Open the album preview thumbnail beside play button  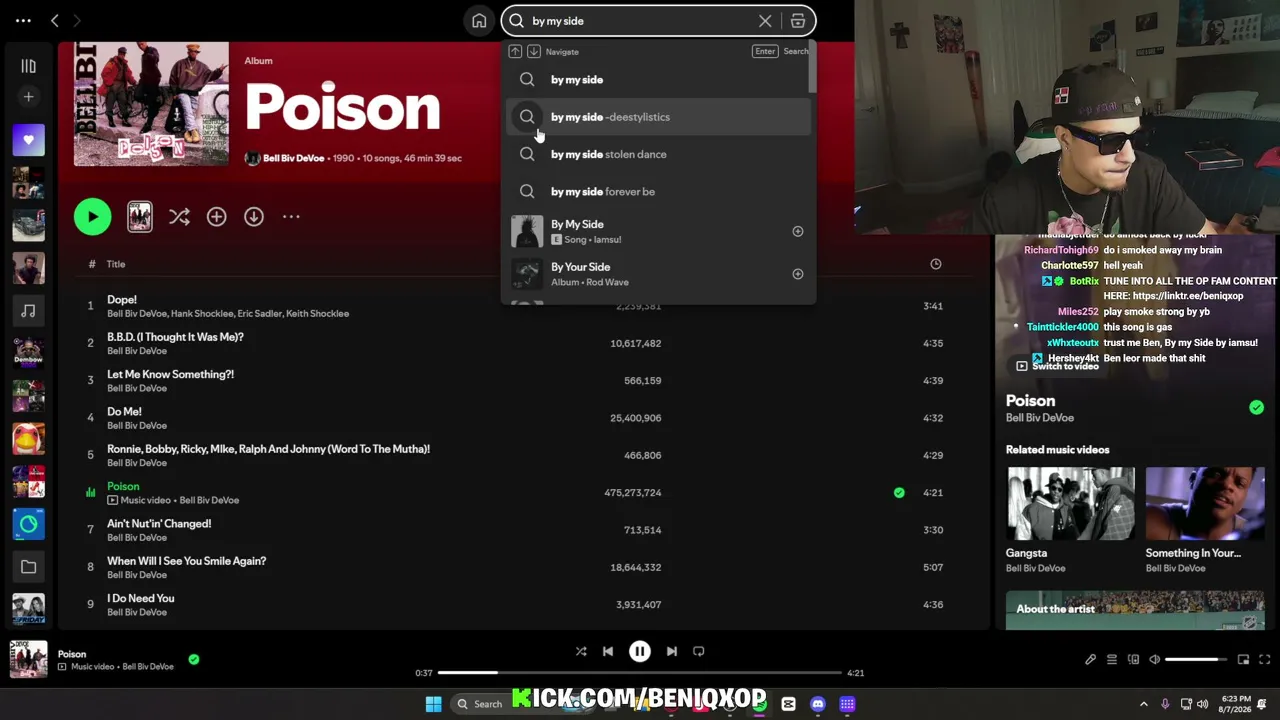tap(140, 217)
